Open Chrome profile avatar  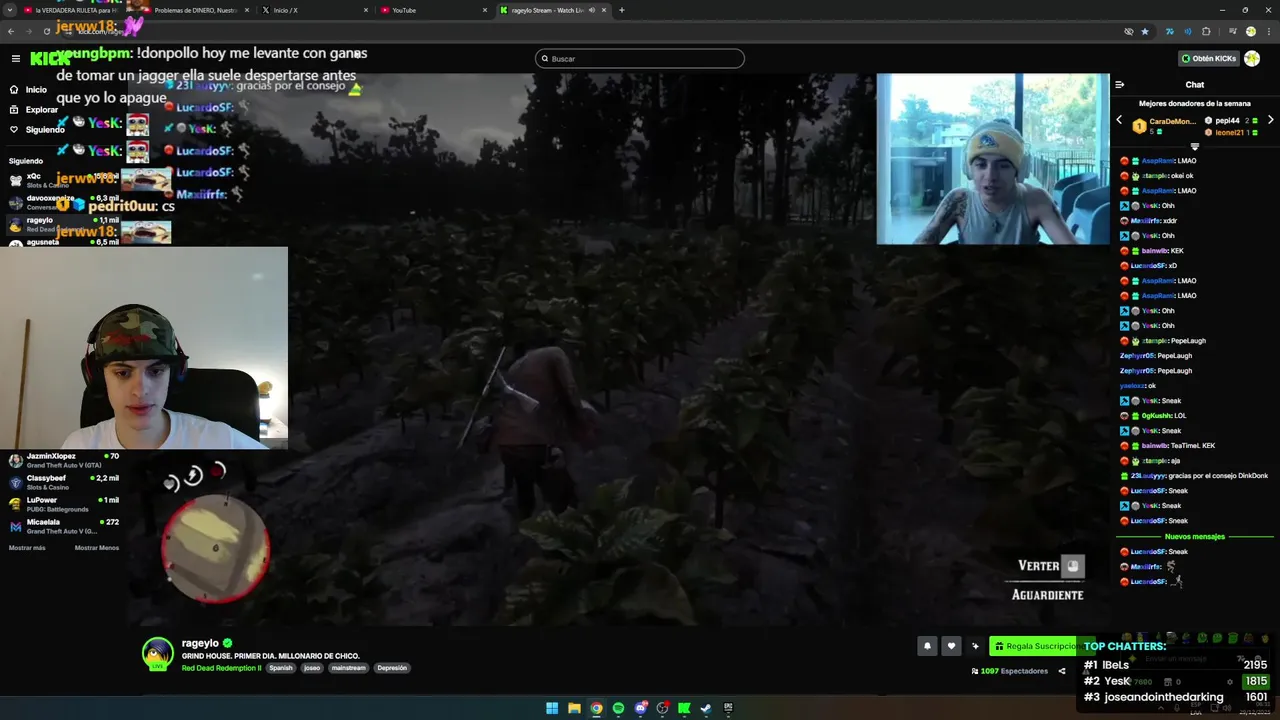point(1250,32)
